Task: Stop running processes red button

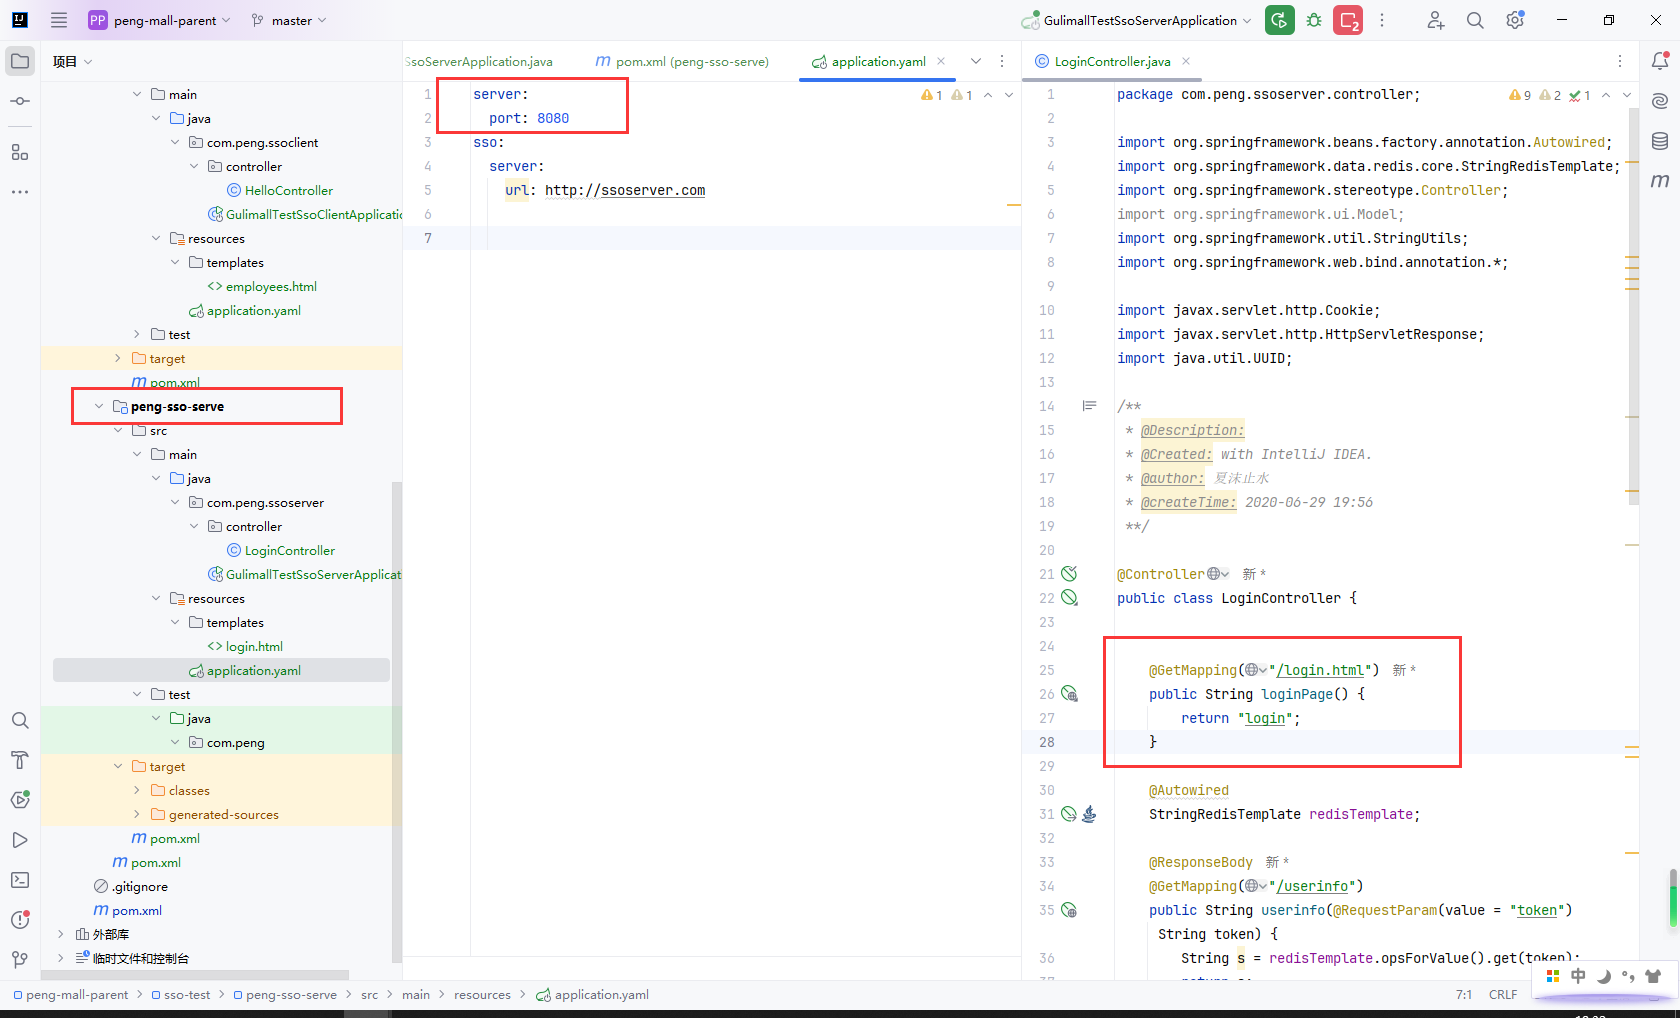Action: (x=1348, y=20)
